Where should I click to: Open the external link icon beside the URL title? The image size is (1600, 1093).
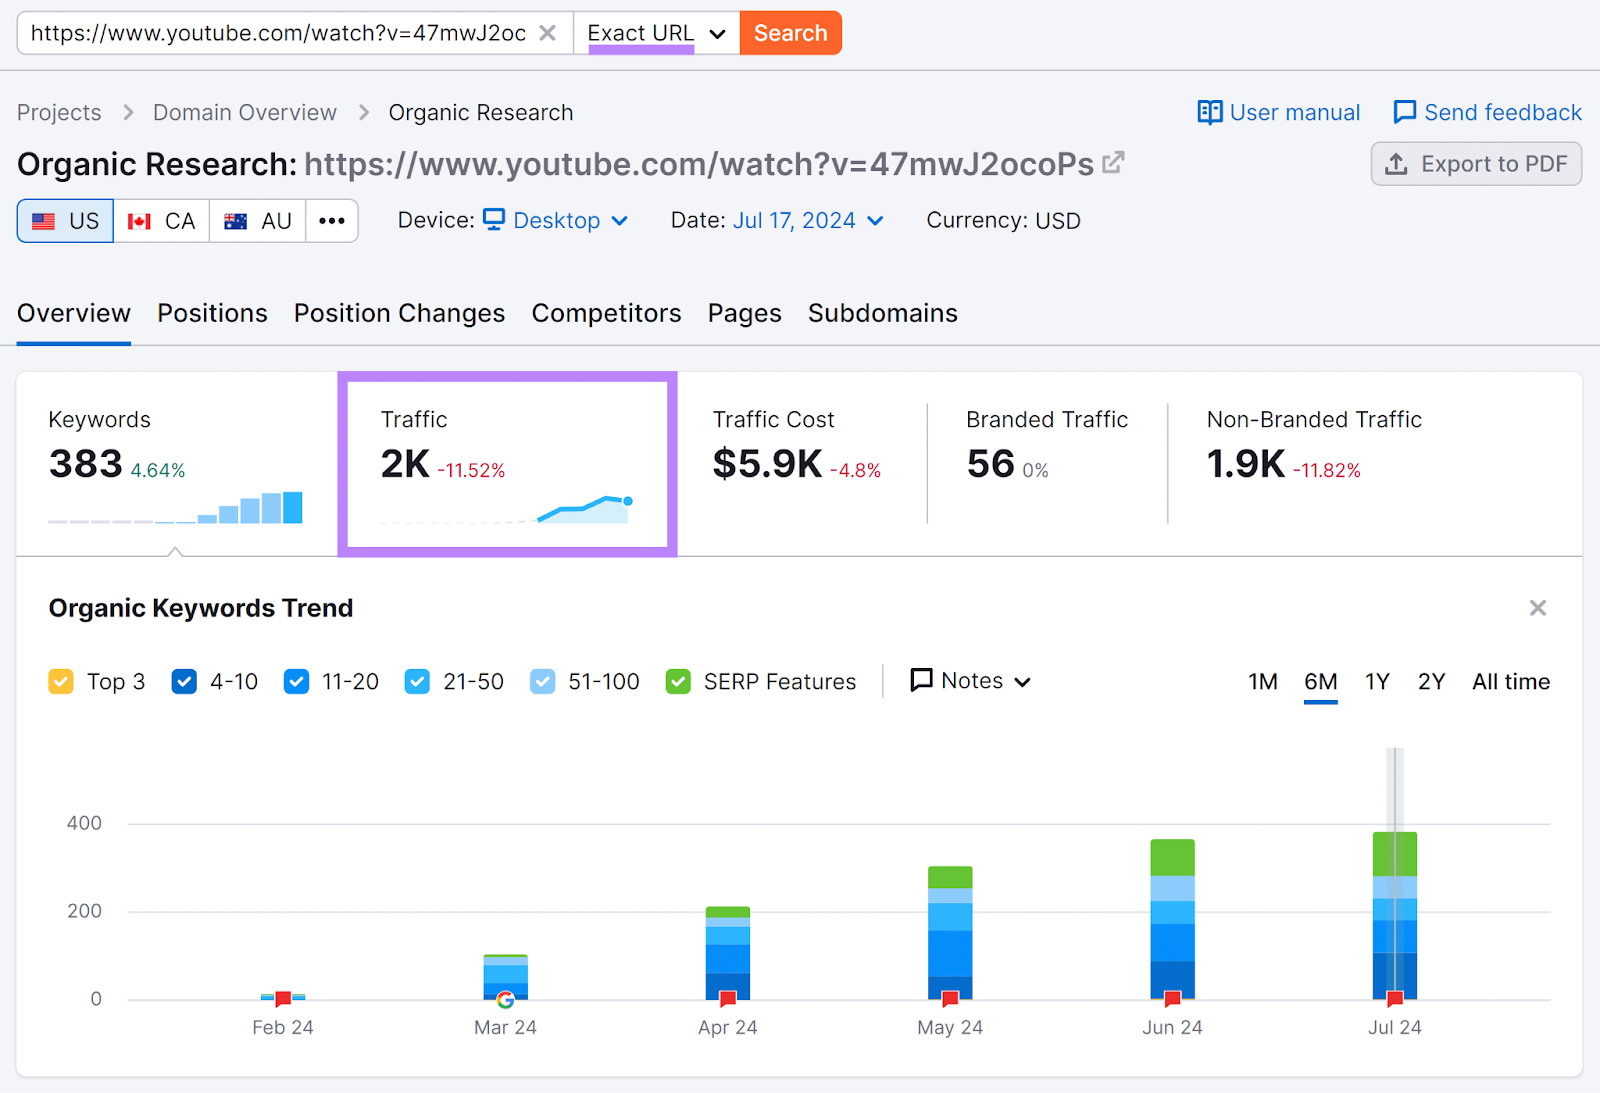(x=1113, y=162)
